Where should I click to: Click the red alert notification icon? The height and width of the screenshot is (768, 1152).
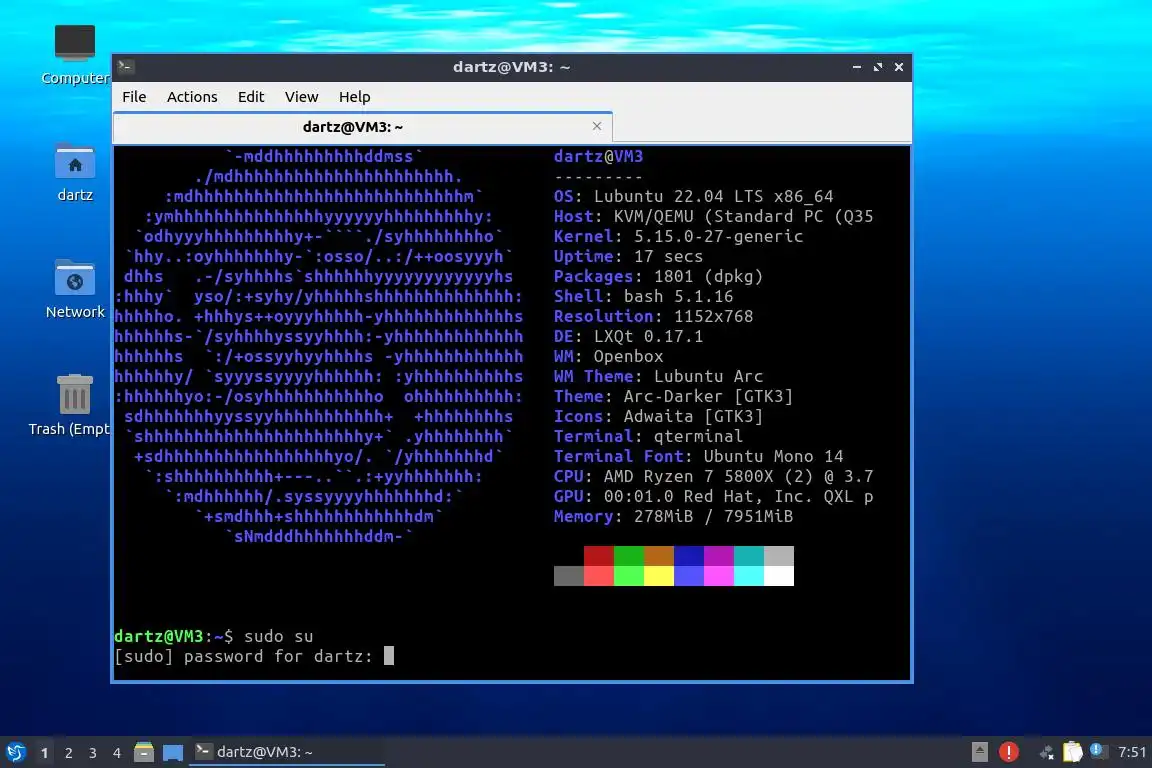[x=1009, y=752]
